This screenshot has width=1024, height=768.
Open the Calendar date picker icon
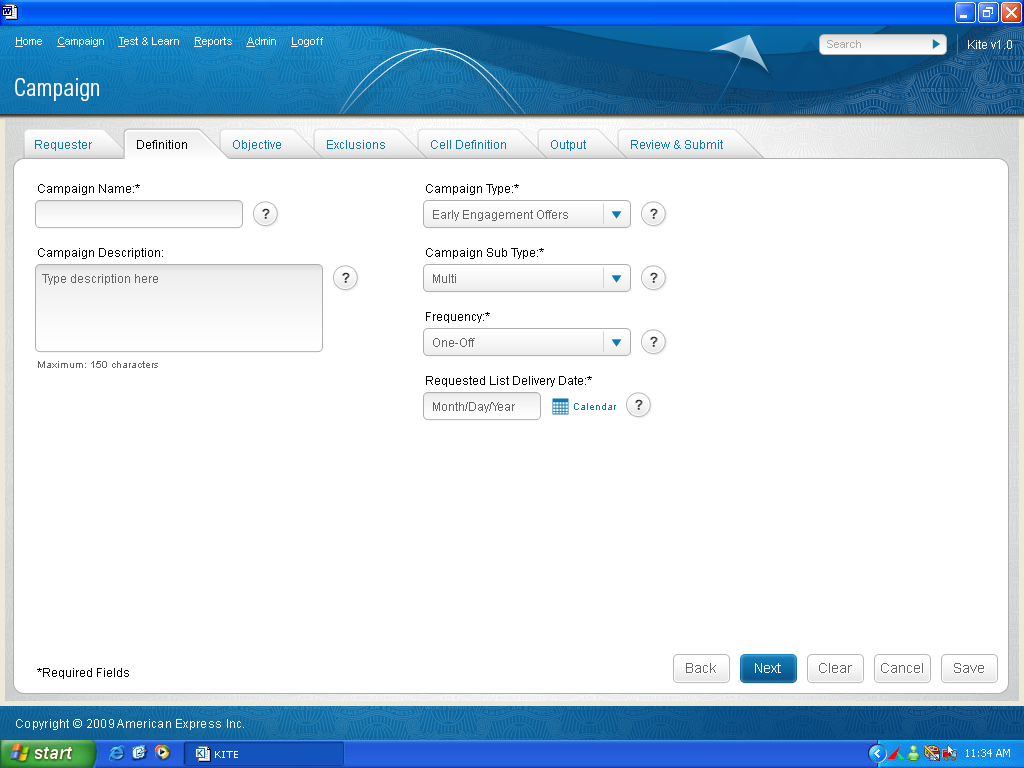pyautogui.click(x=560, y=407)
